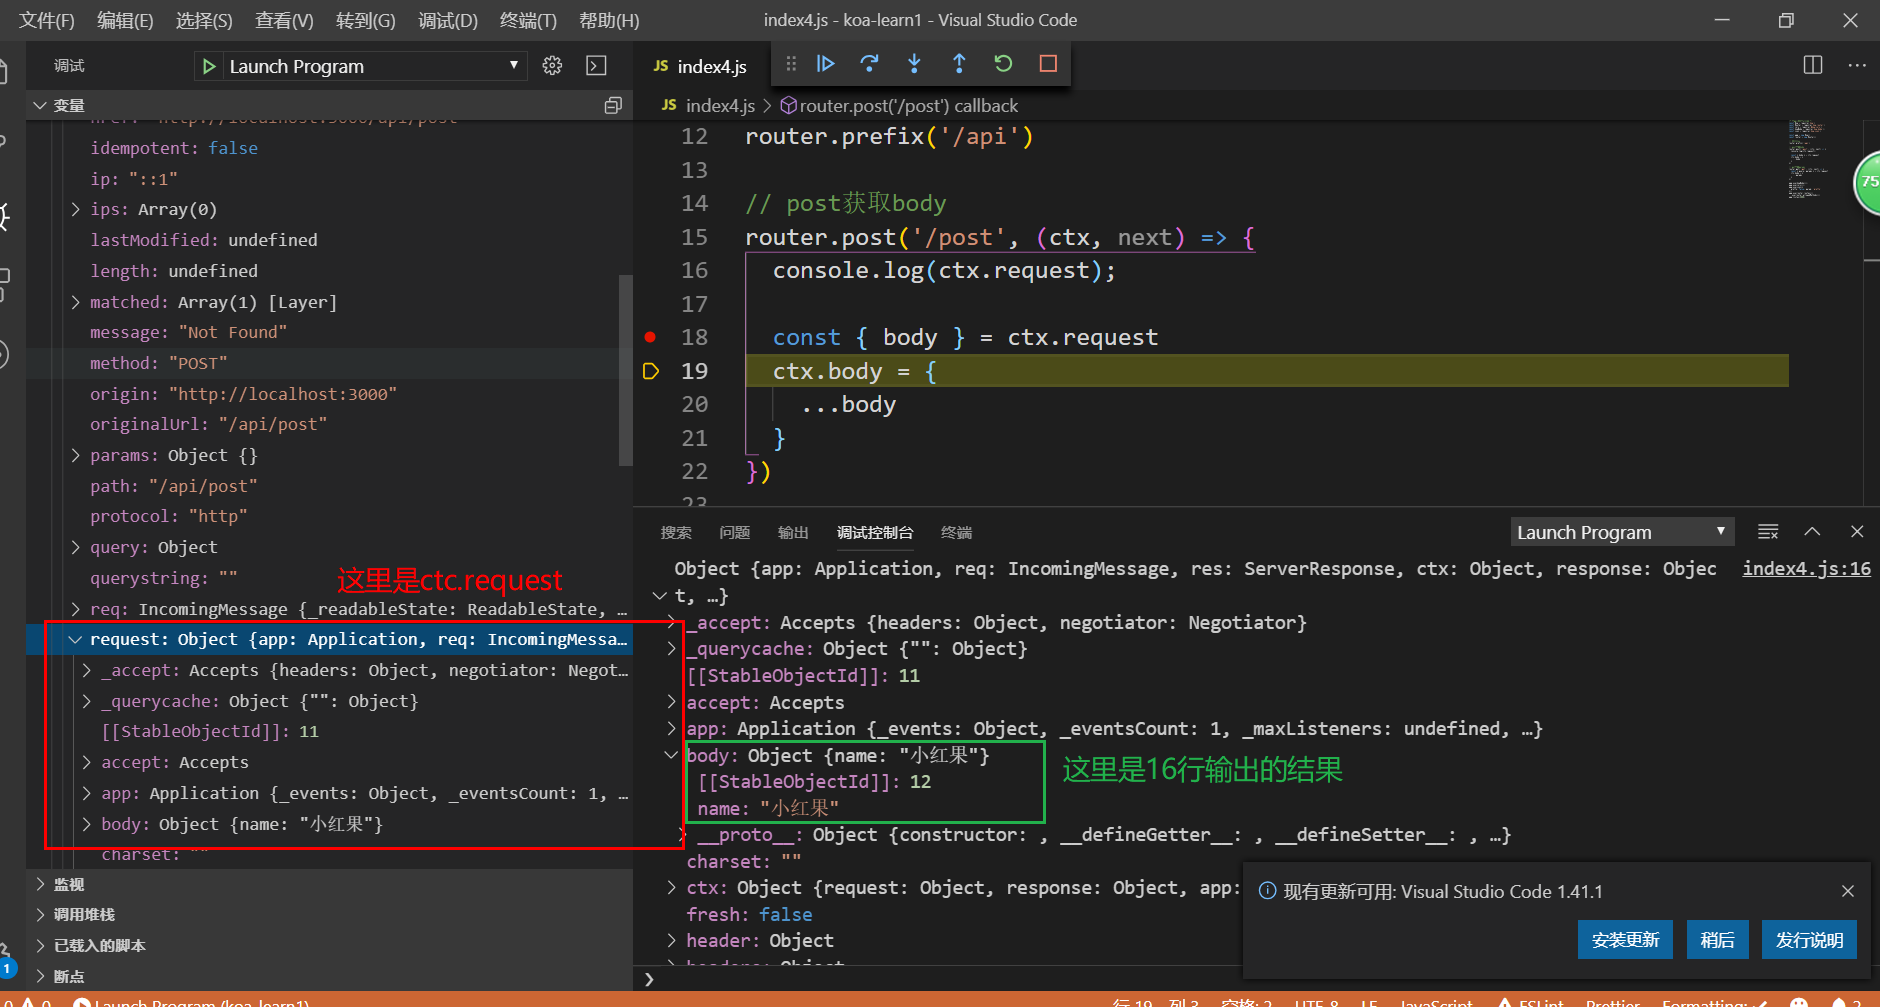Grab the debug toolbar drag handle
This screenshot has width=1880, height=1007.
point(791,64)
